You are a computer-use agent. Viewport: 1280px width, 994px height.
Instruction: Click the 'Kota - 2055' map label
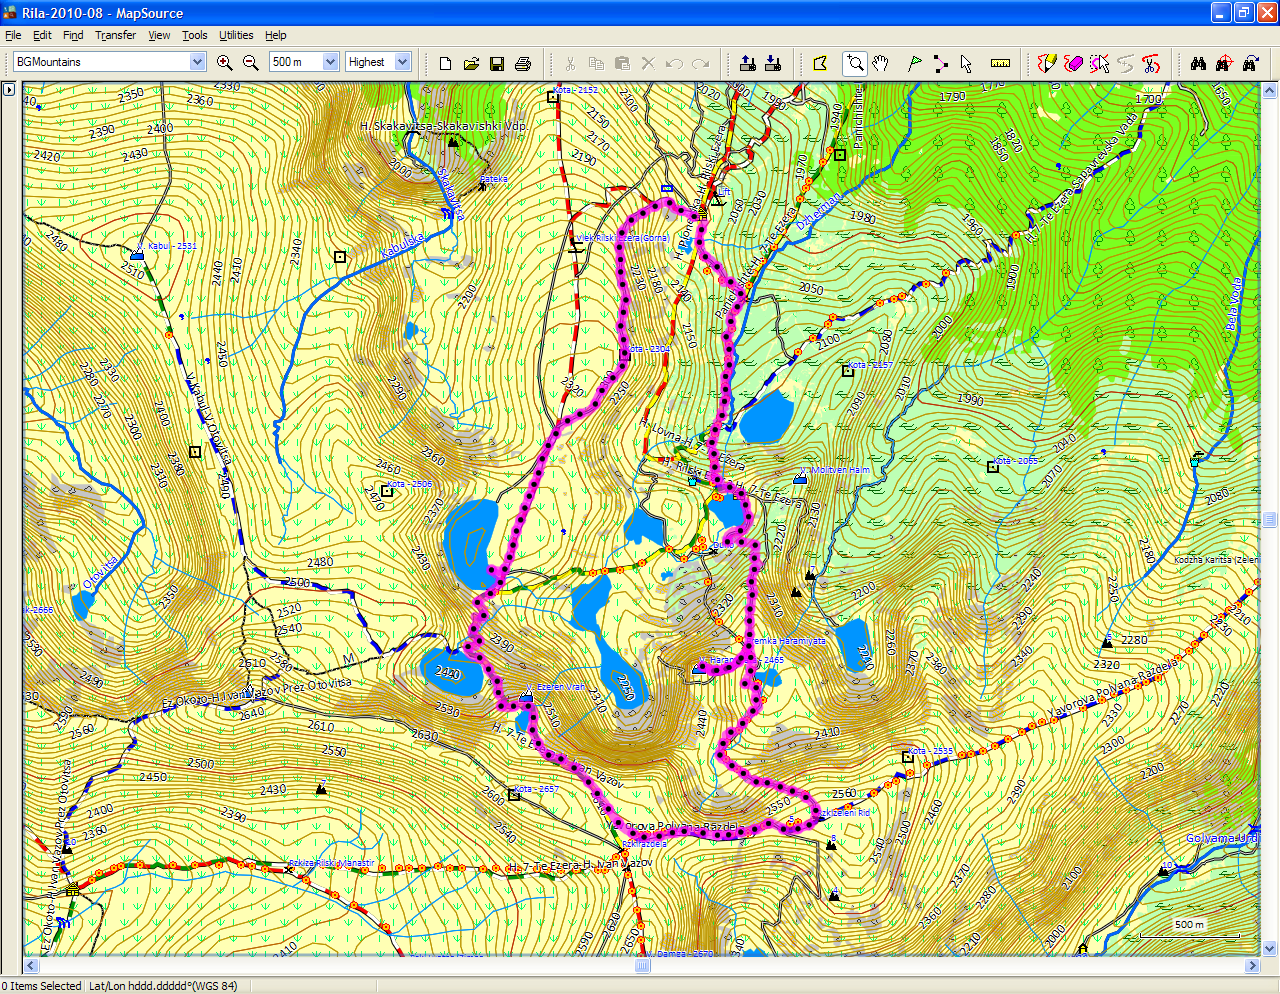pyautogui.click(x=1015, y=461)
